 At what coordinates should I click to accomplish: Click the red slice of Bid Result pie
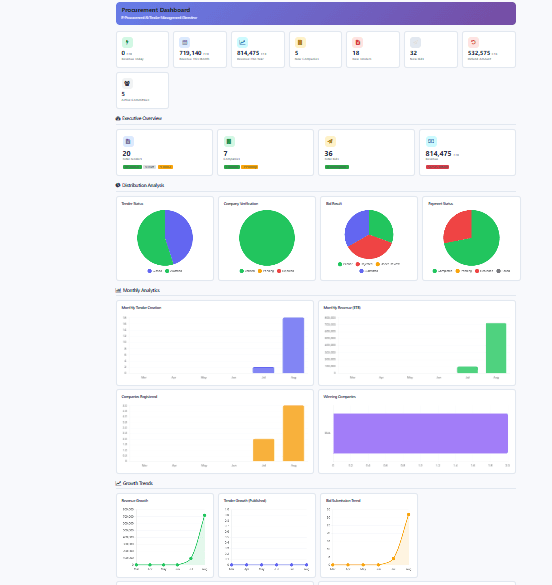369,248
